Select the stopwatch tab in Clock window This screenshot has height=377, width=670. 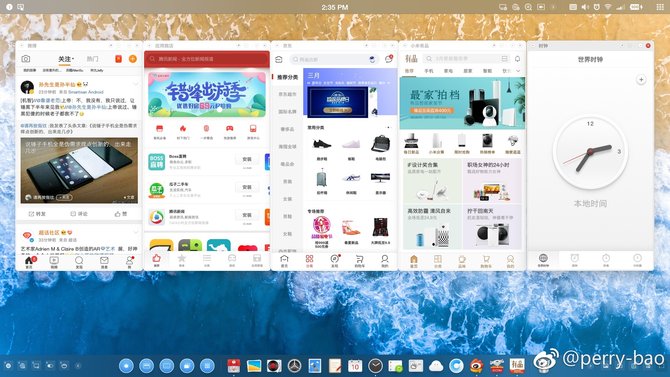click(606, 260)
